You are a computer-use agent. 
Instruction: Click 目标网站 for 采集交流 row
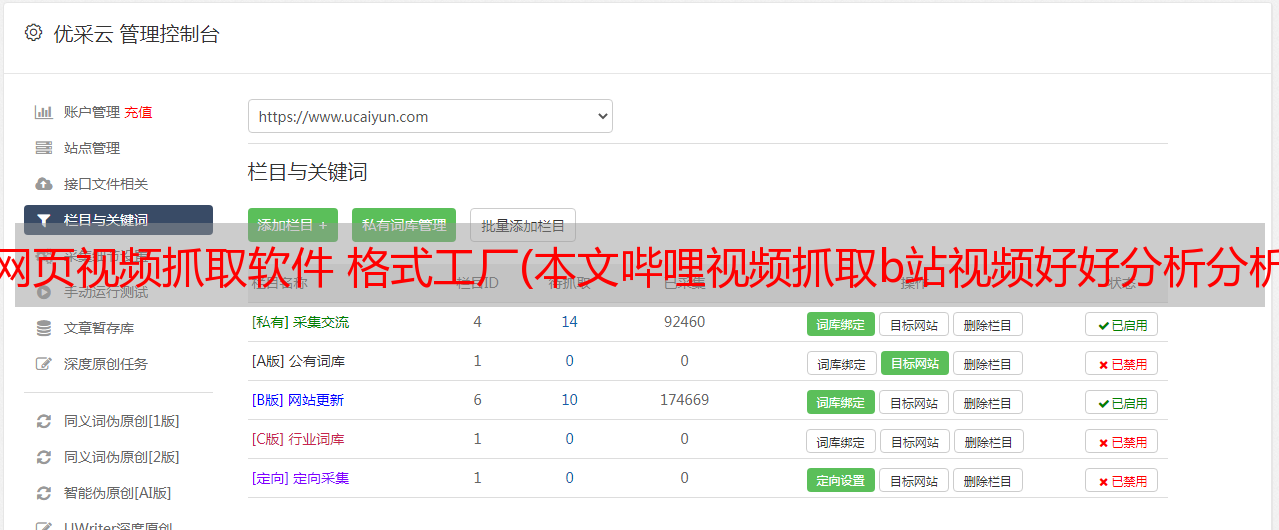pyautogui.click(x=914, y=324)
